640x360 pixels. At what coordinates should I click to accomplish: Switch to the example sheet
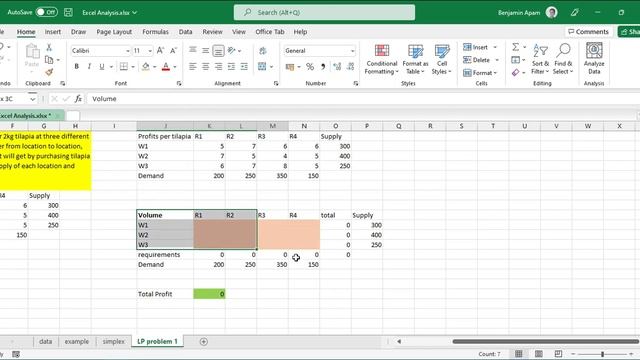[77, 341]
